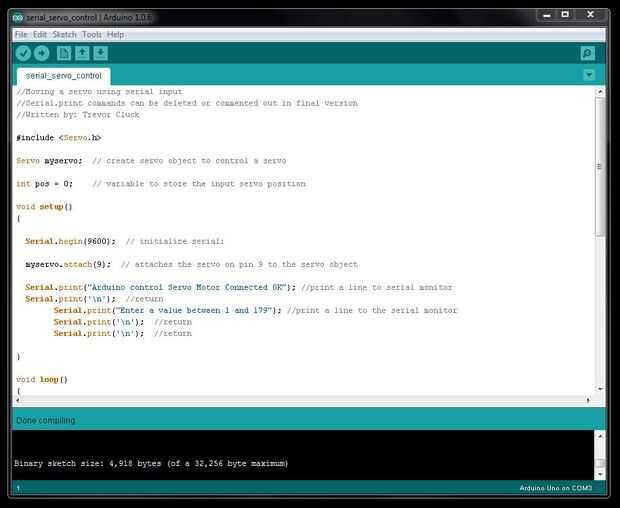Click the '//Moving a servo using serial input' comment
The width and height of the screenshot is (620, 508).
click(x=100, y=92)
